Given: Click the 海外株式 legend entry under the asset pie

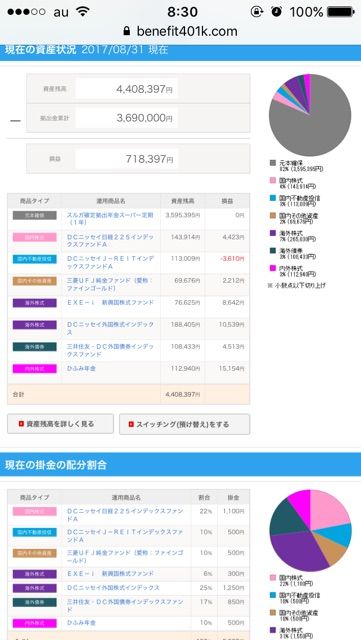Looking at the screenshot, I should [x=292, y=235].
